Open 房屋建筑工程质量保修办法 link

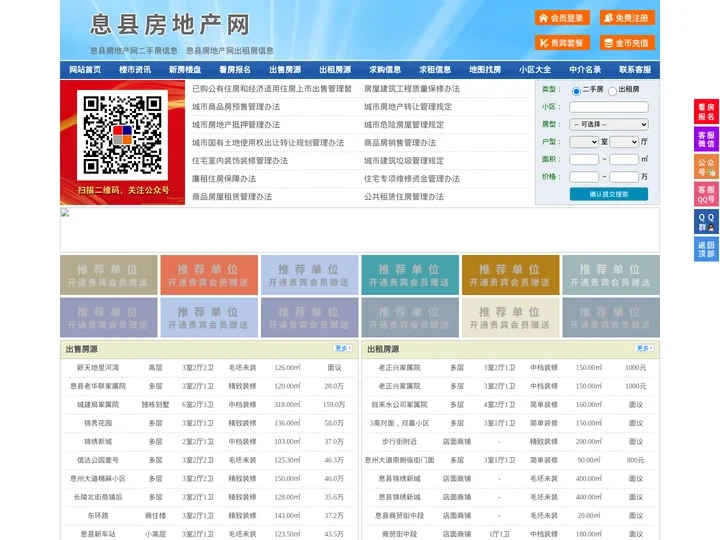coord(412,89)
